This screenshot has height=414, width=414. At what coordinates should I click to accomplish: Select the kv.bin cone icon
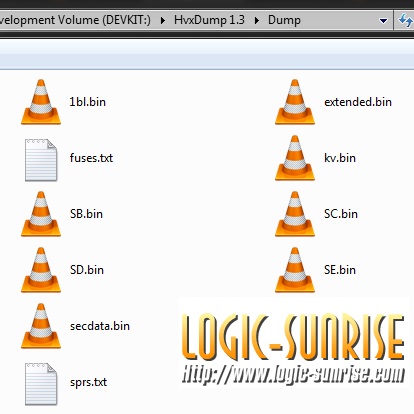tap(295, 158)
